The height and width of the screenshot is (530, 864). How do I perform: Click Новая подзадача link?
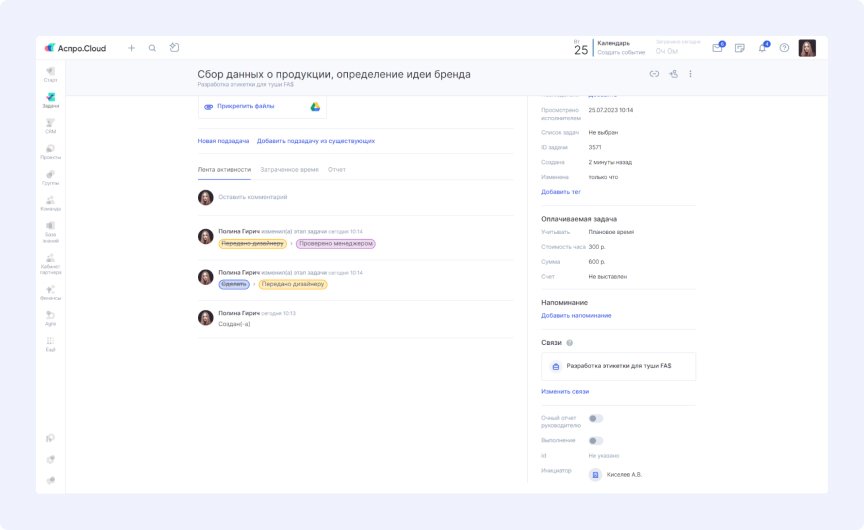223,141
